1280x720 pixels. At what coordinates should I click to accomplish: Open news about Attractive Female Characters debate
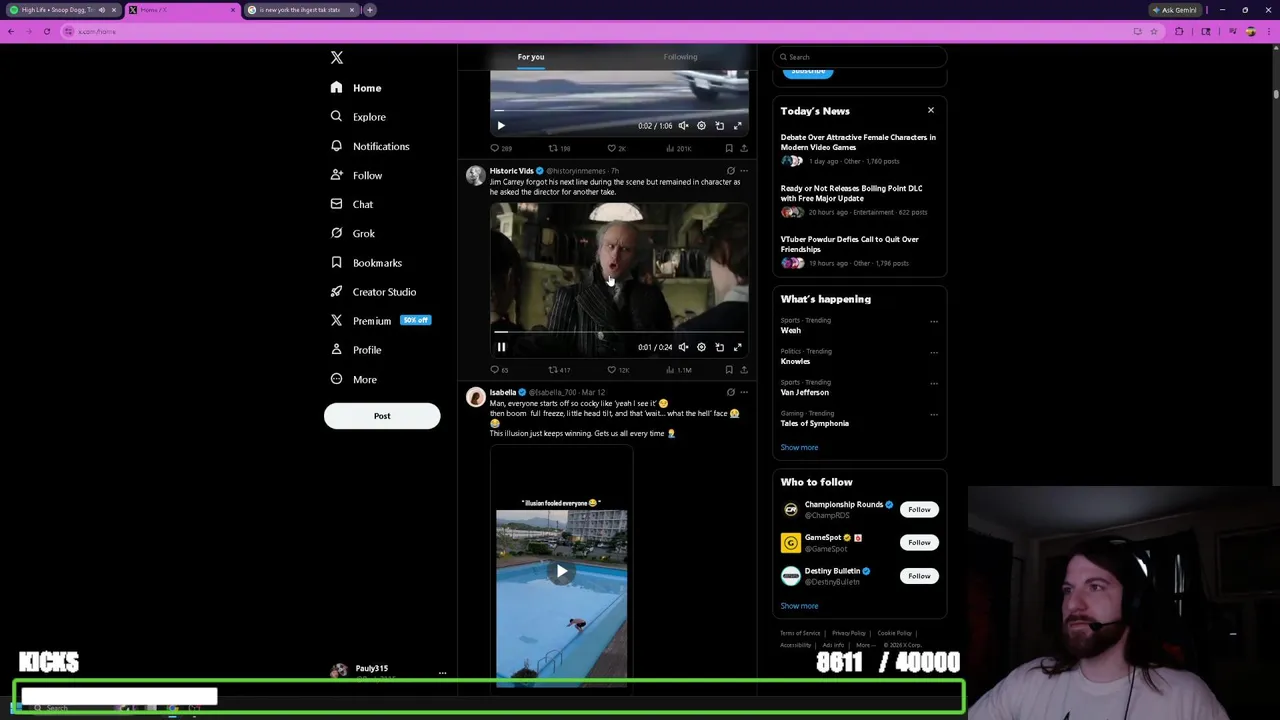pos(858,142)
